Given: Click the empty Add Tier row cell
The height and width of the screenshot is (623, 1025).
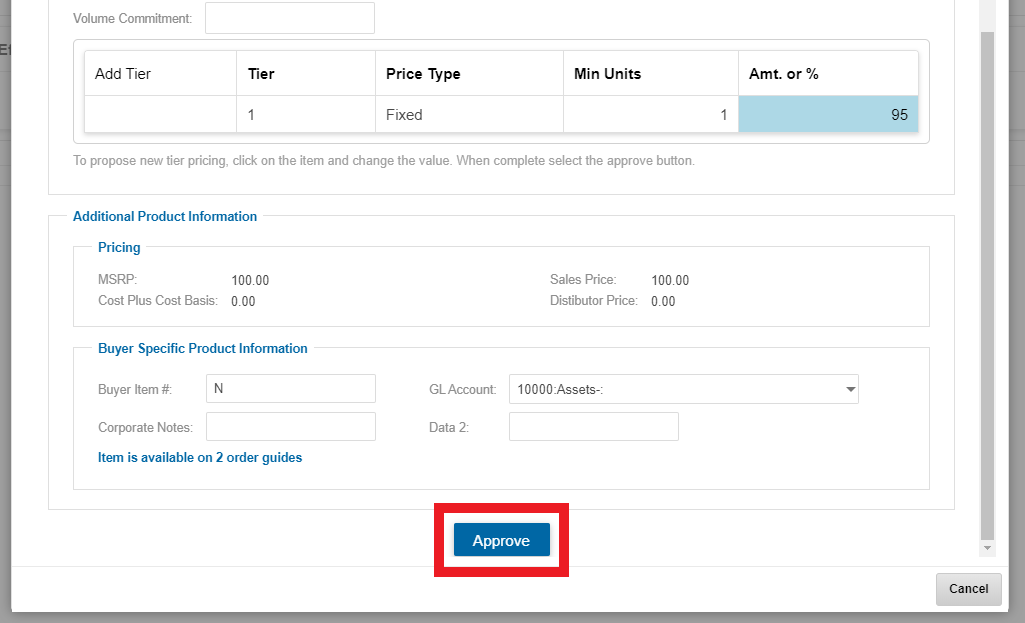Looking at the screenshot, I should [x=160, y=114].
